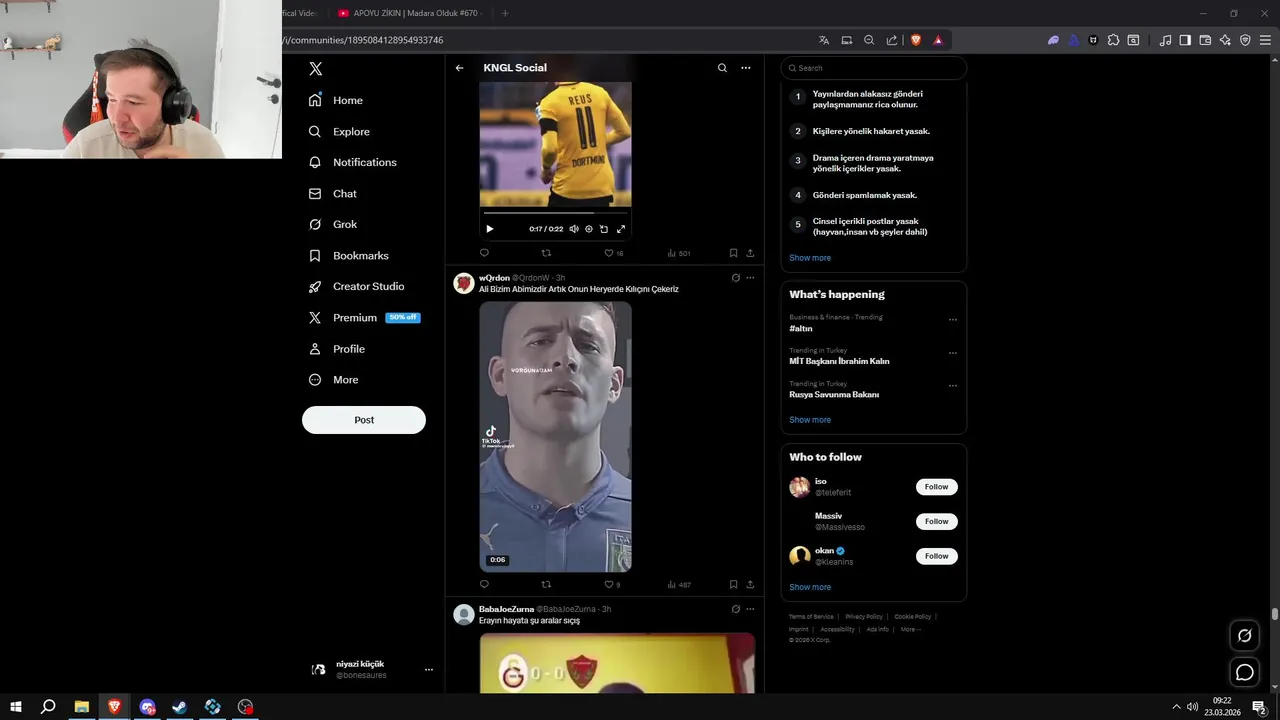1280x720 pixels.
Task: Play wQrdon's TikTok video thumbnail
Action: [x=555, y=437]
